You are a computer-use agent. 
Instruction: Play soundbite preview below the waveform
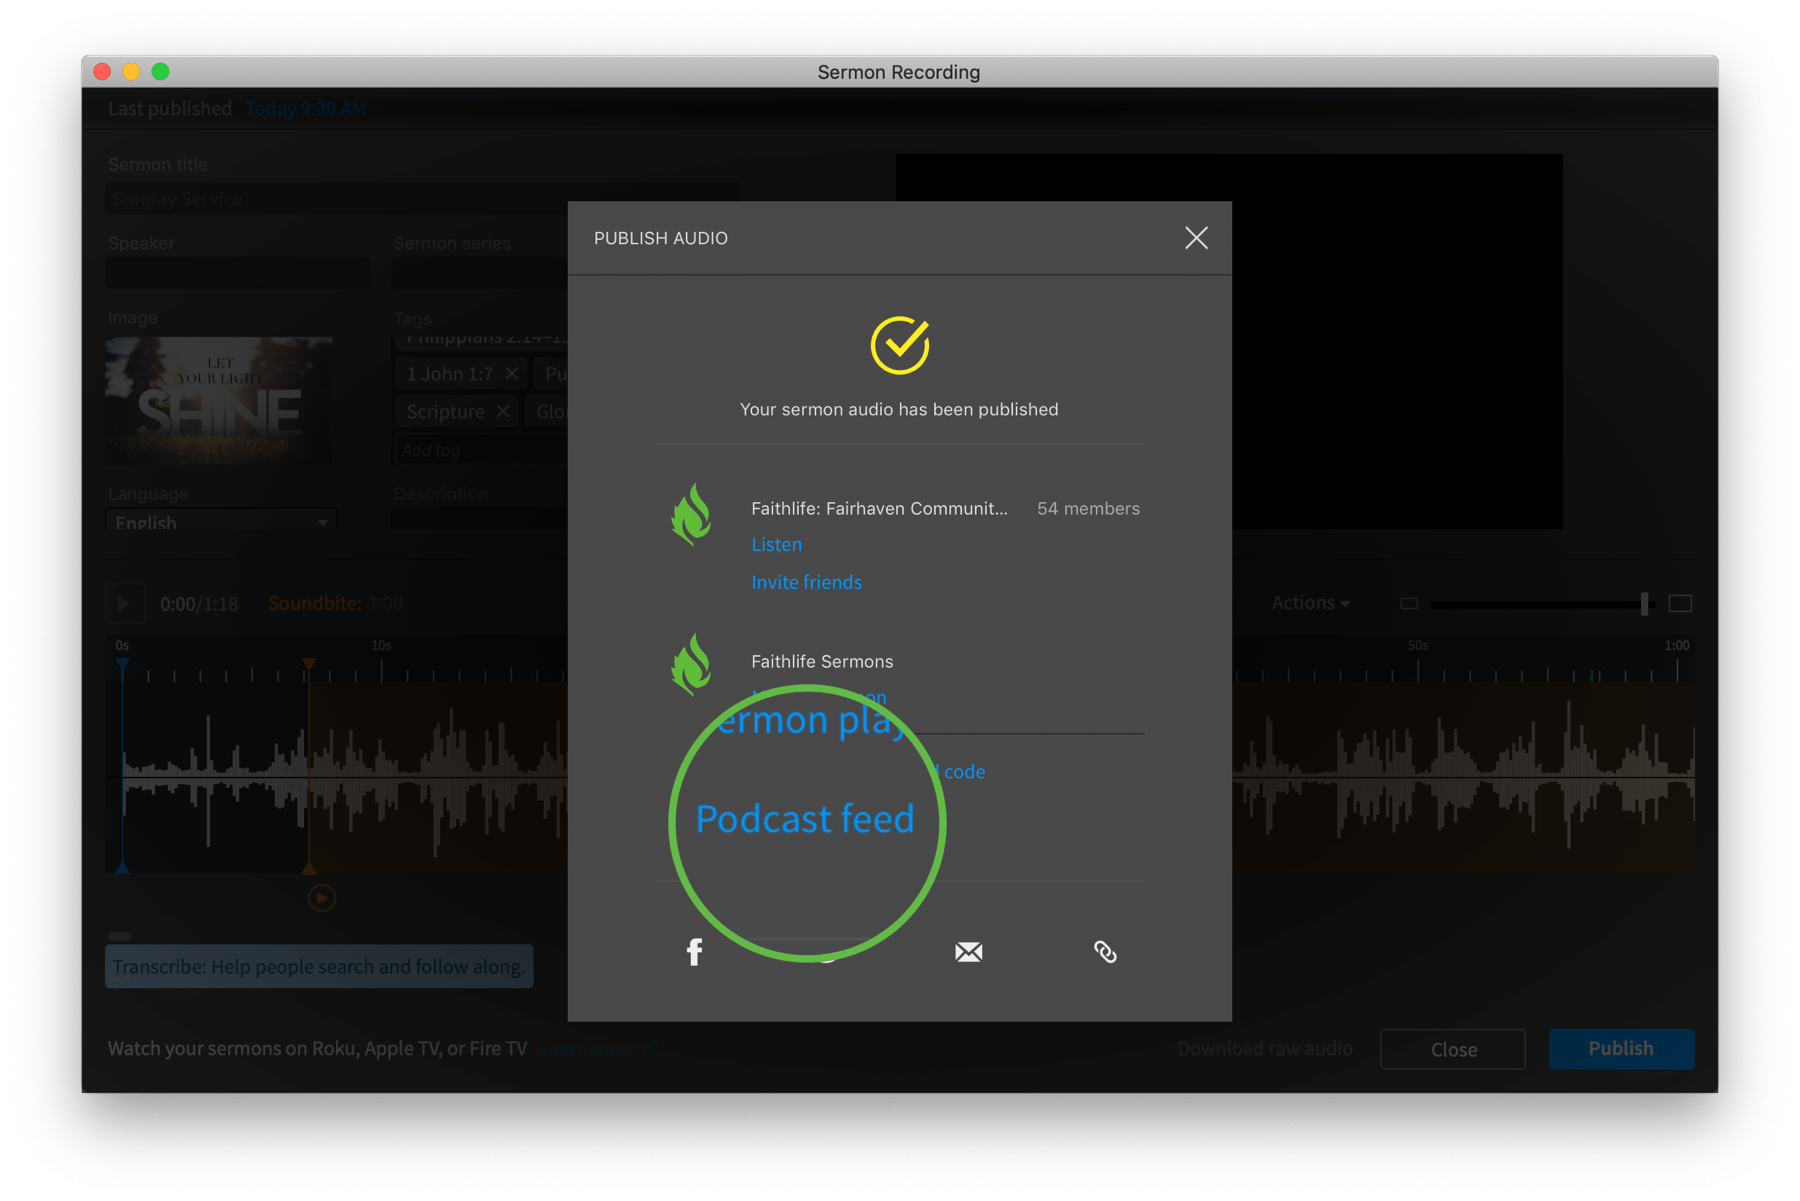click(321, 898)
